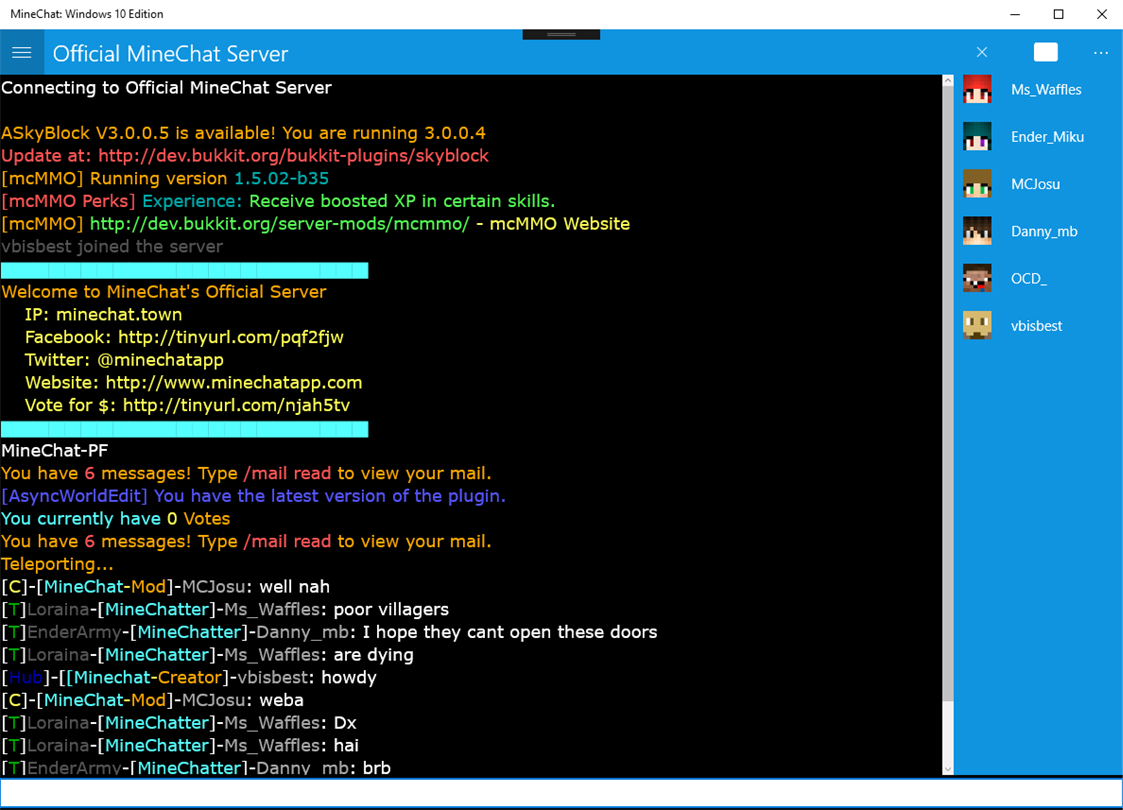Click the MCJosu player name
Screen dimensions: 1123x810
(x=1035, y=184)
